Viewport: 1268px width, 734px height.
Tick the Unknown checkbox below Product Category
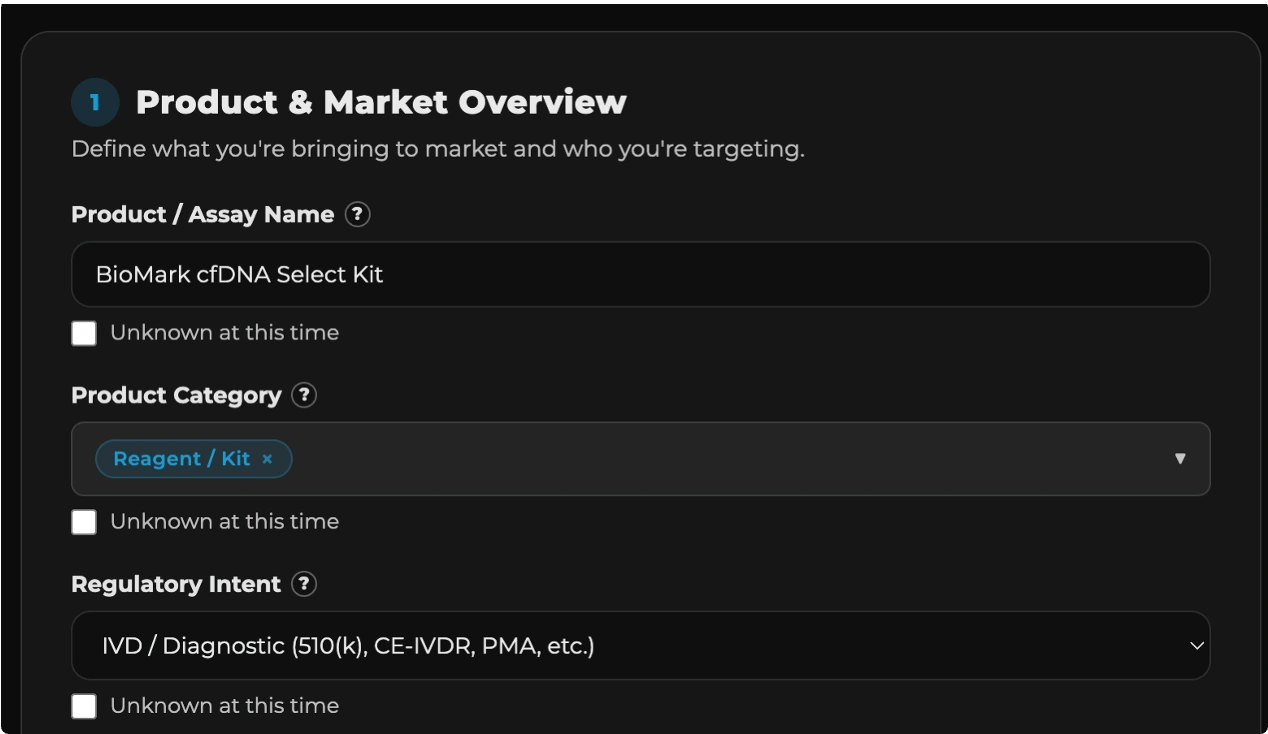(x=84, y=522)
